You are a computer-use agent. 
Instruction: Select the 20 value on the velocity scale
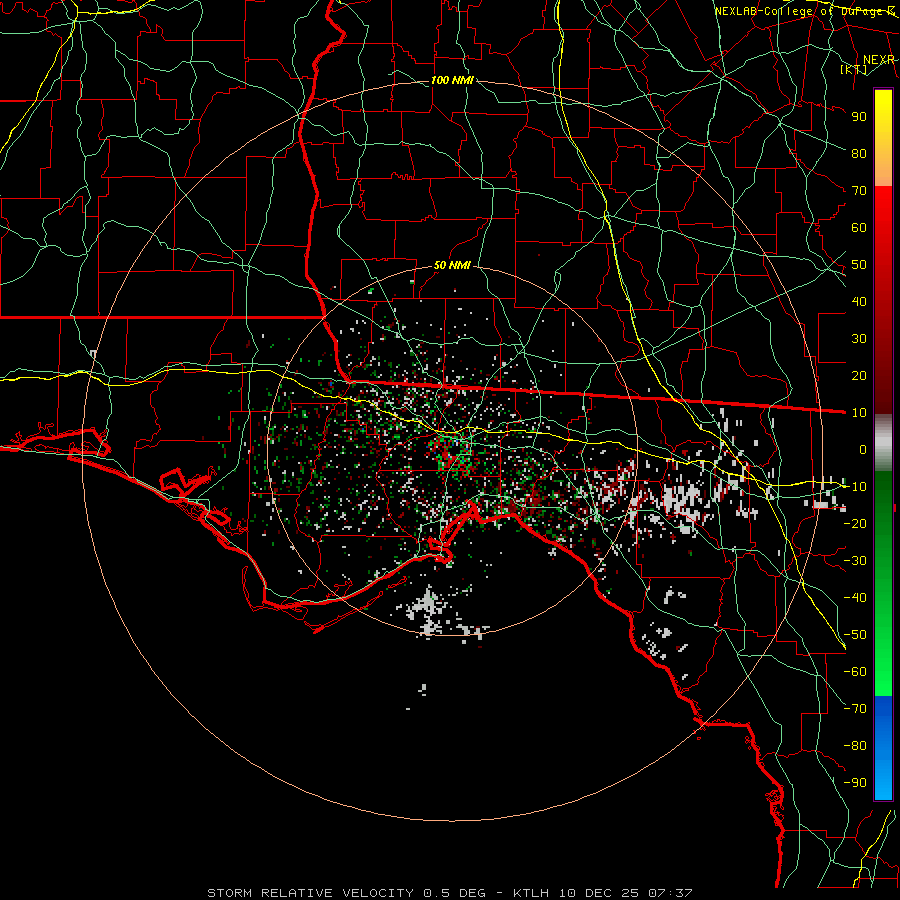tap(859, 375)
